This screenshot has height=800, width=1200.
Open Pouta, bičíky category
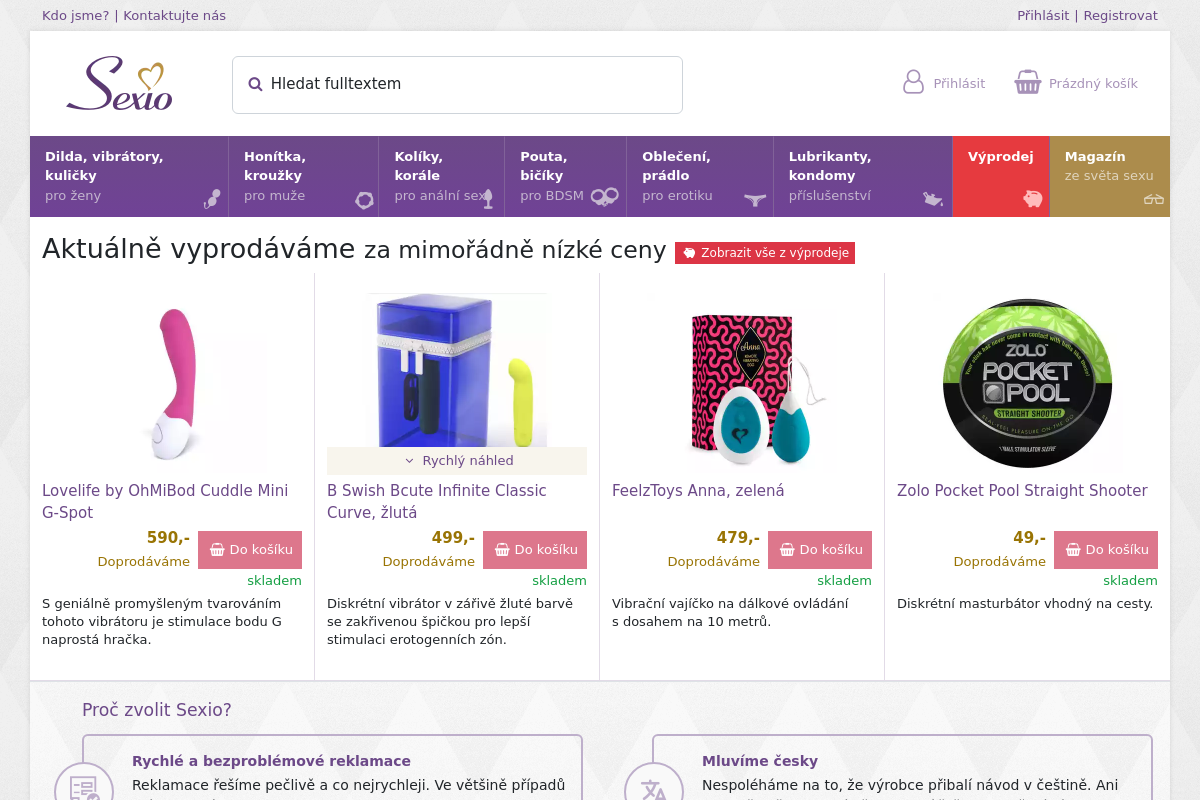point(566,176)
